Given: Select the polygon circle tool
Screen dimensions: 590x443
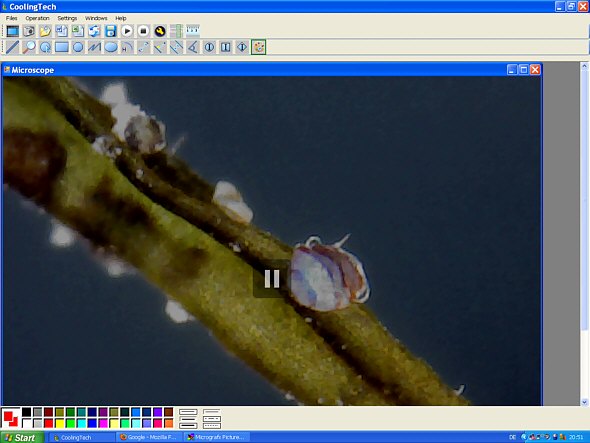Looking at the screenshot, I should click(x=78, y=47).
